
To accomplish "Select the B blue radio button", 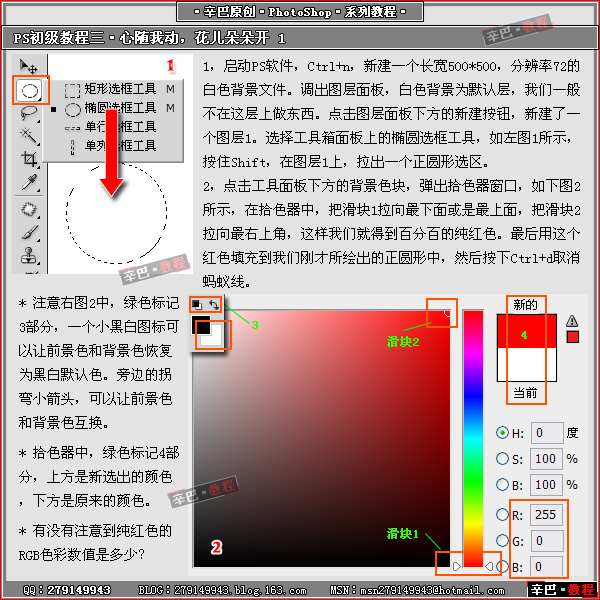I will point(502,567).
